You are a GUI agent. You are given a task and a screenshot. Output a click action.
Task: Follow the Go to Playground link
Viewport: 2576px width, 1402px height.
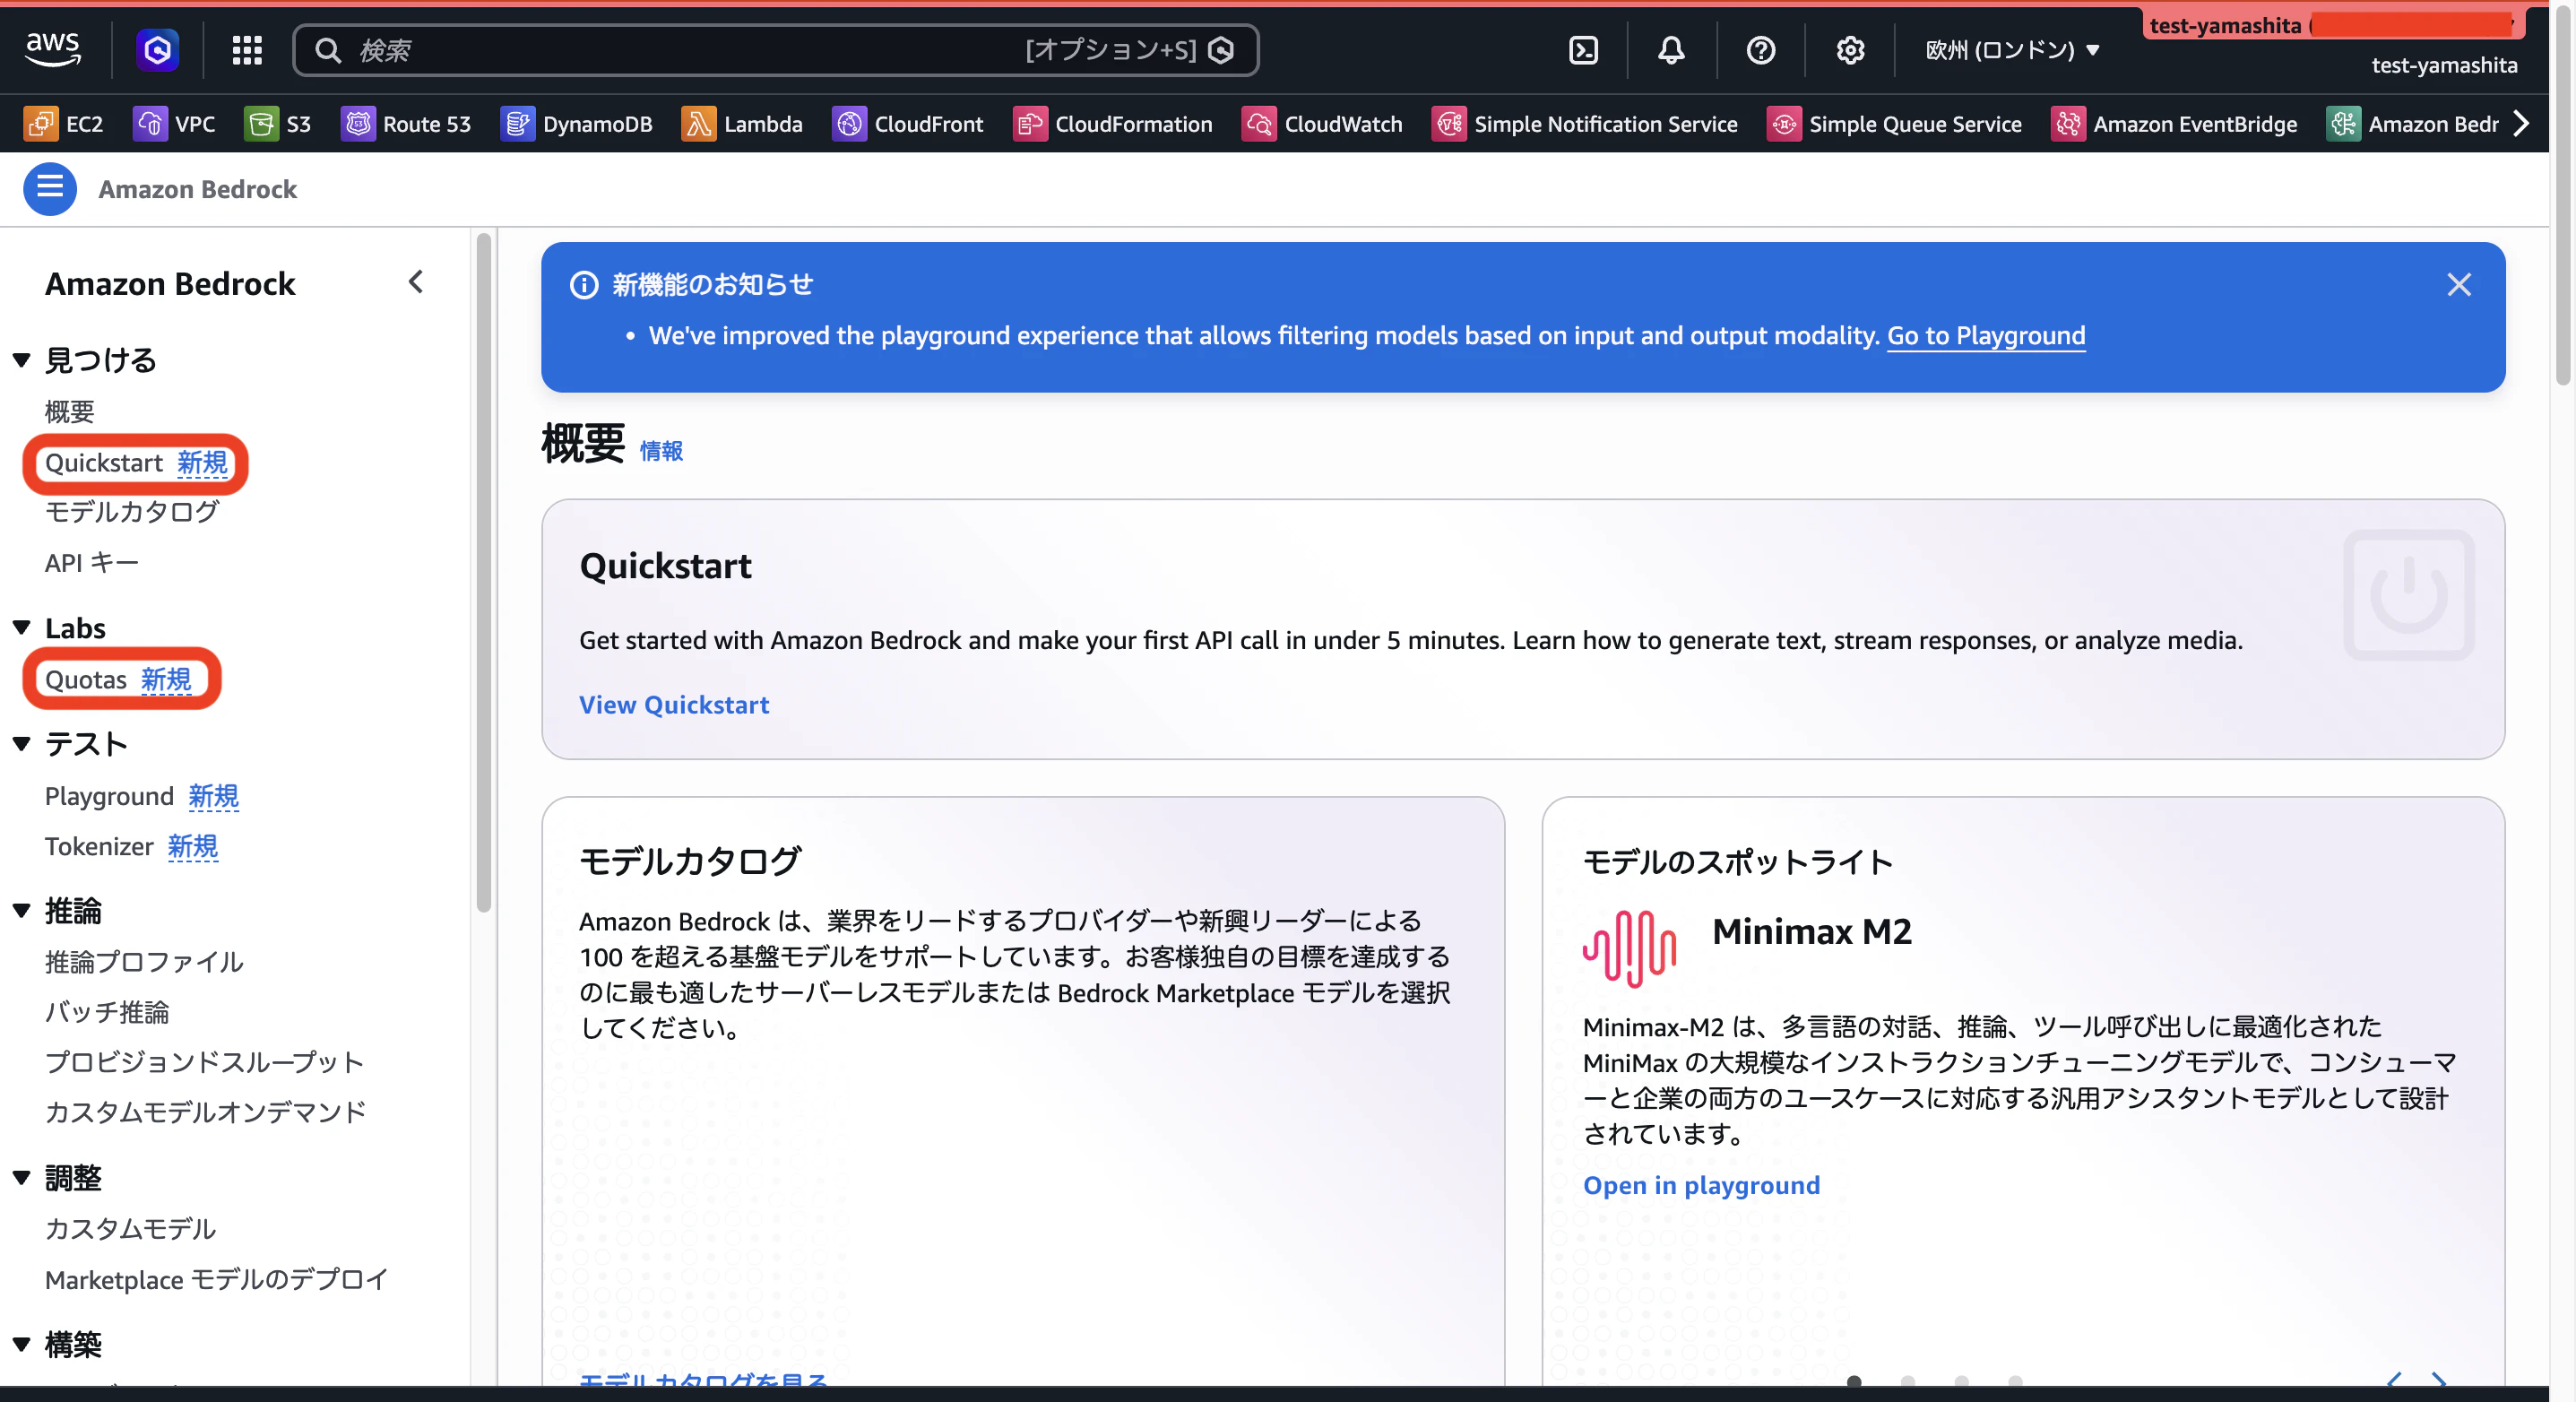click(1986, 335)
